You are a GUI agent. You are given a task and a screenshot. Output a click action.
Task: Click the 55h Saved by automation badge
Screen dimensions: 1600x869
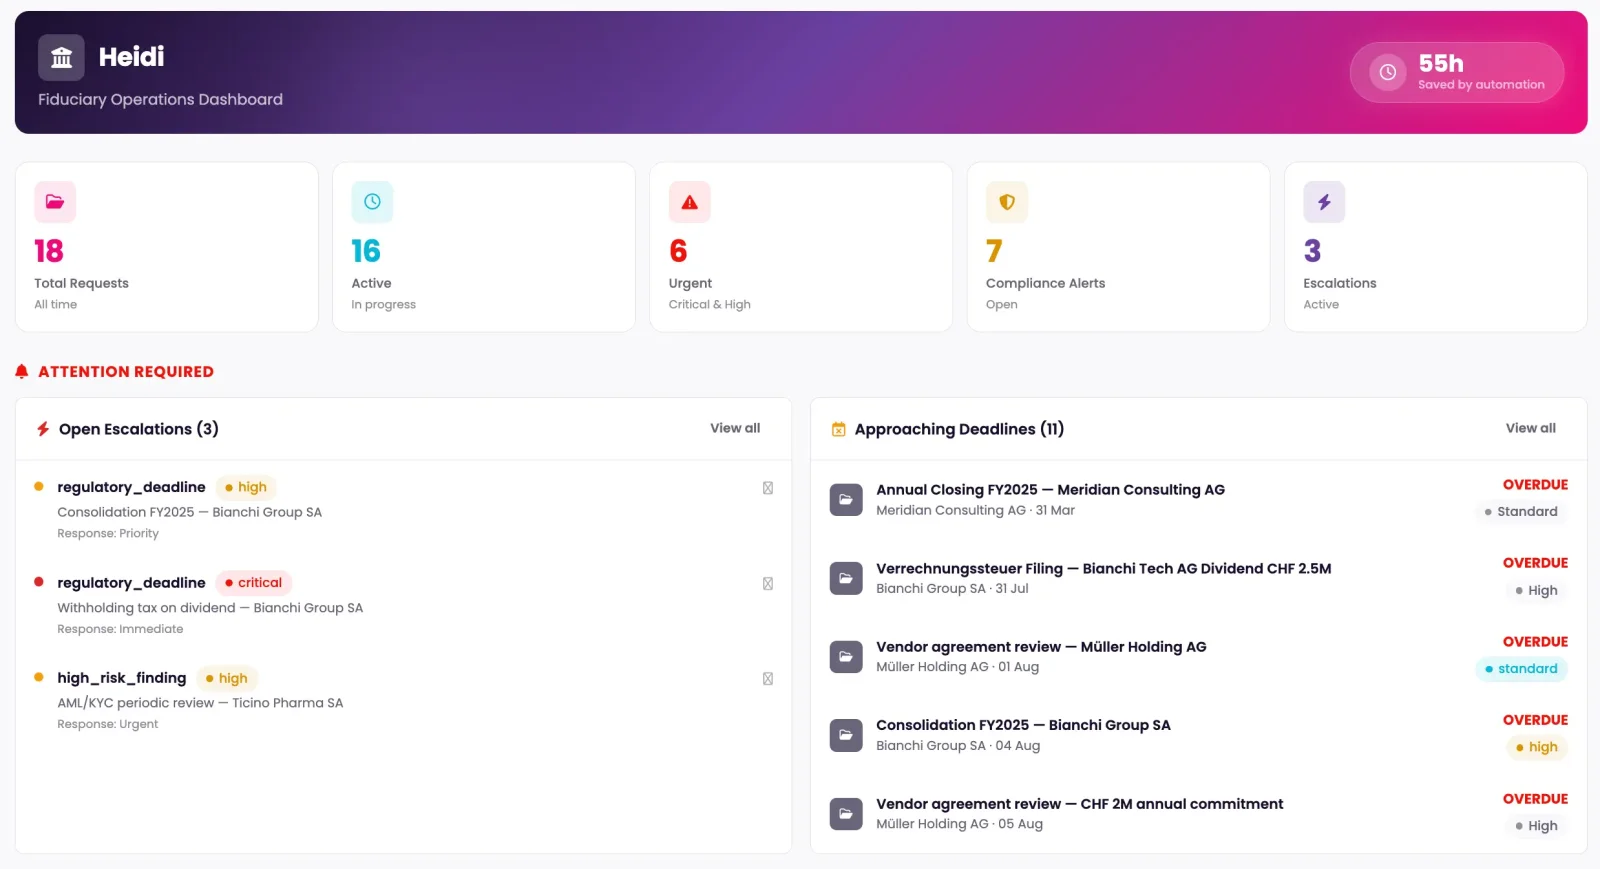[x=1457, y=72]
